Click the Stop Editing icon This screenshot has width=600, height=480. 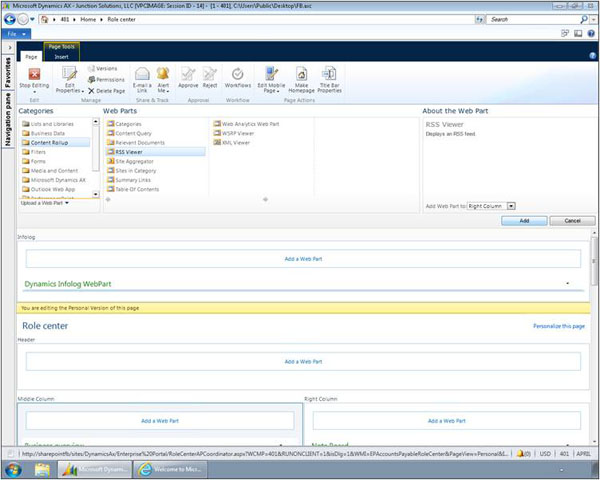coord(34,74)
